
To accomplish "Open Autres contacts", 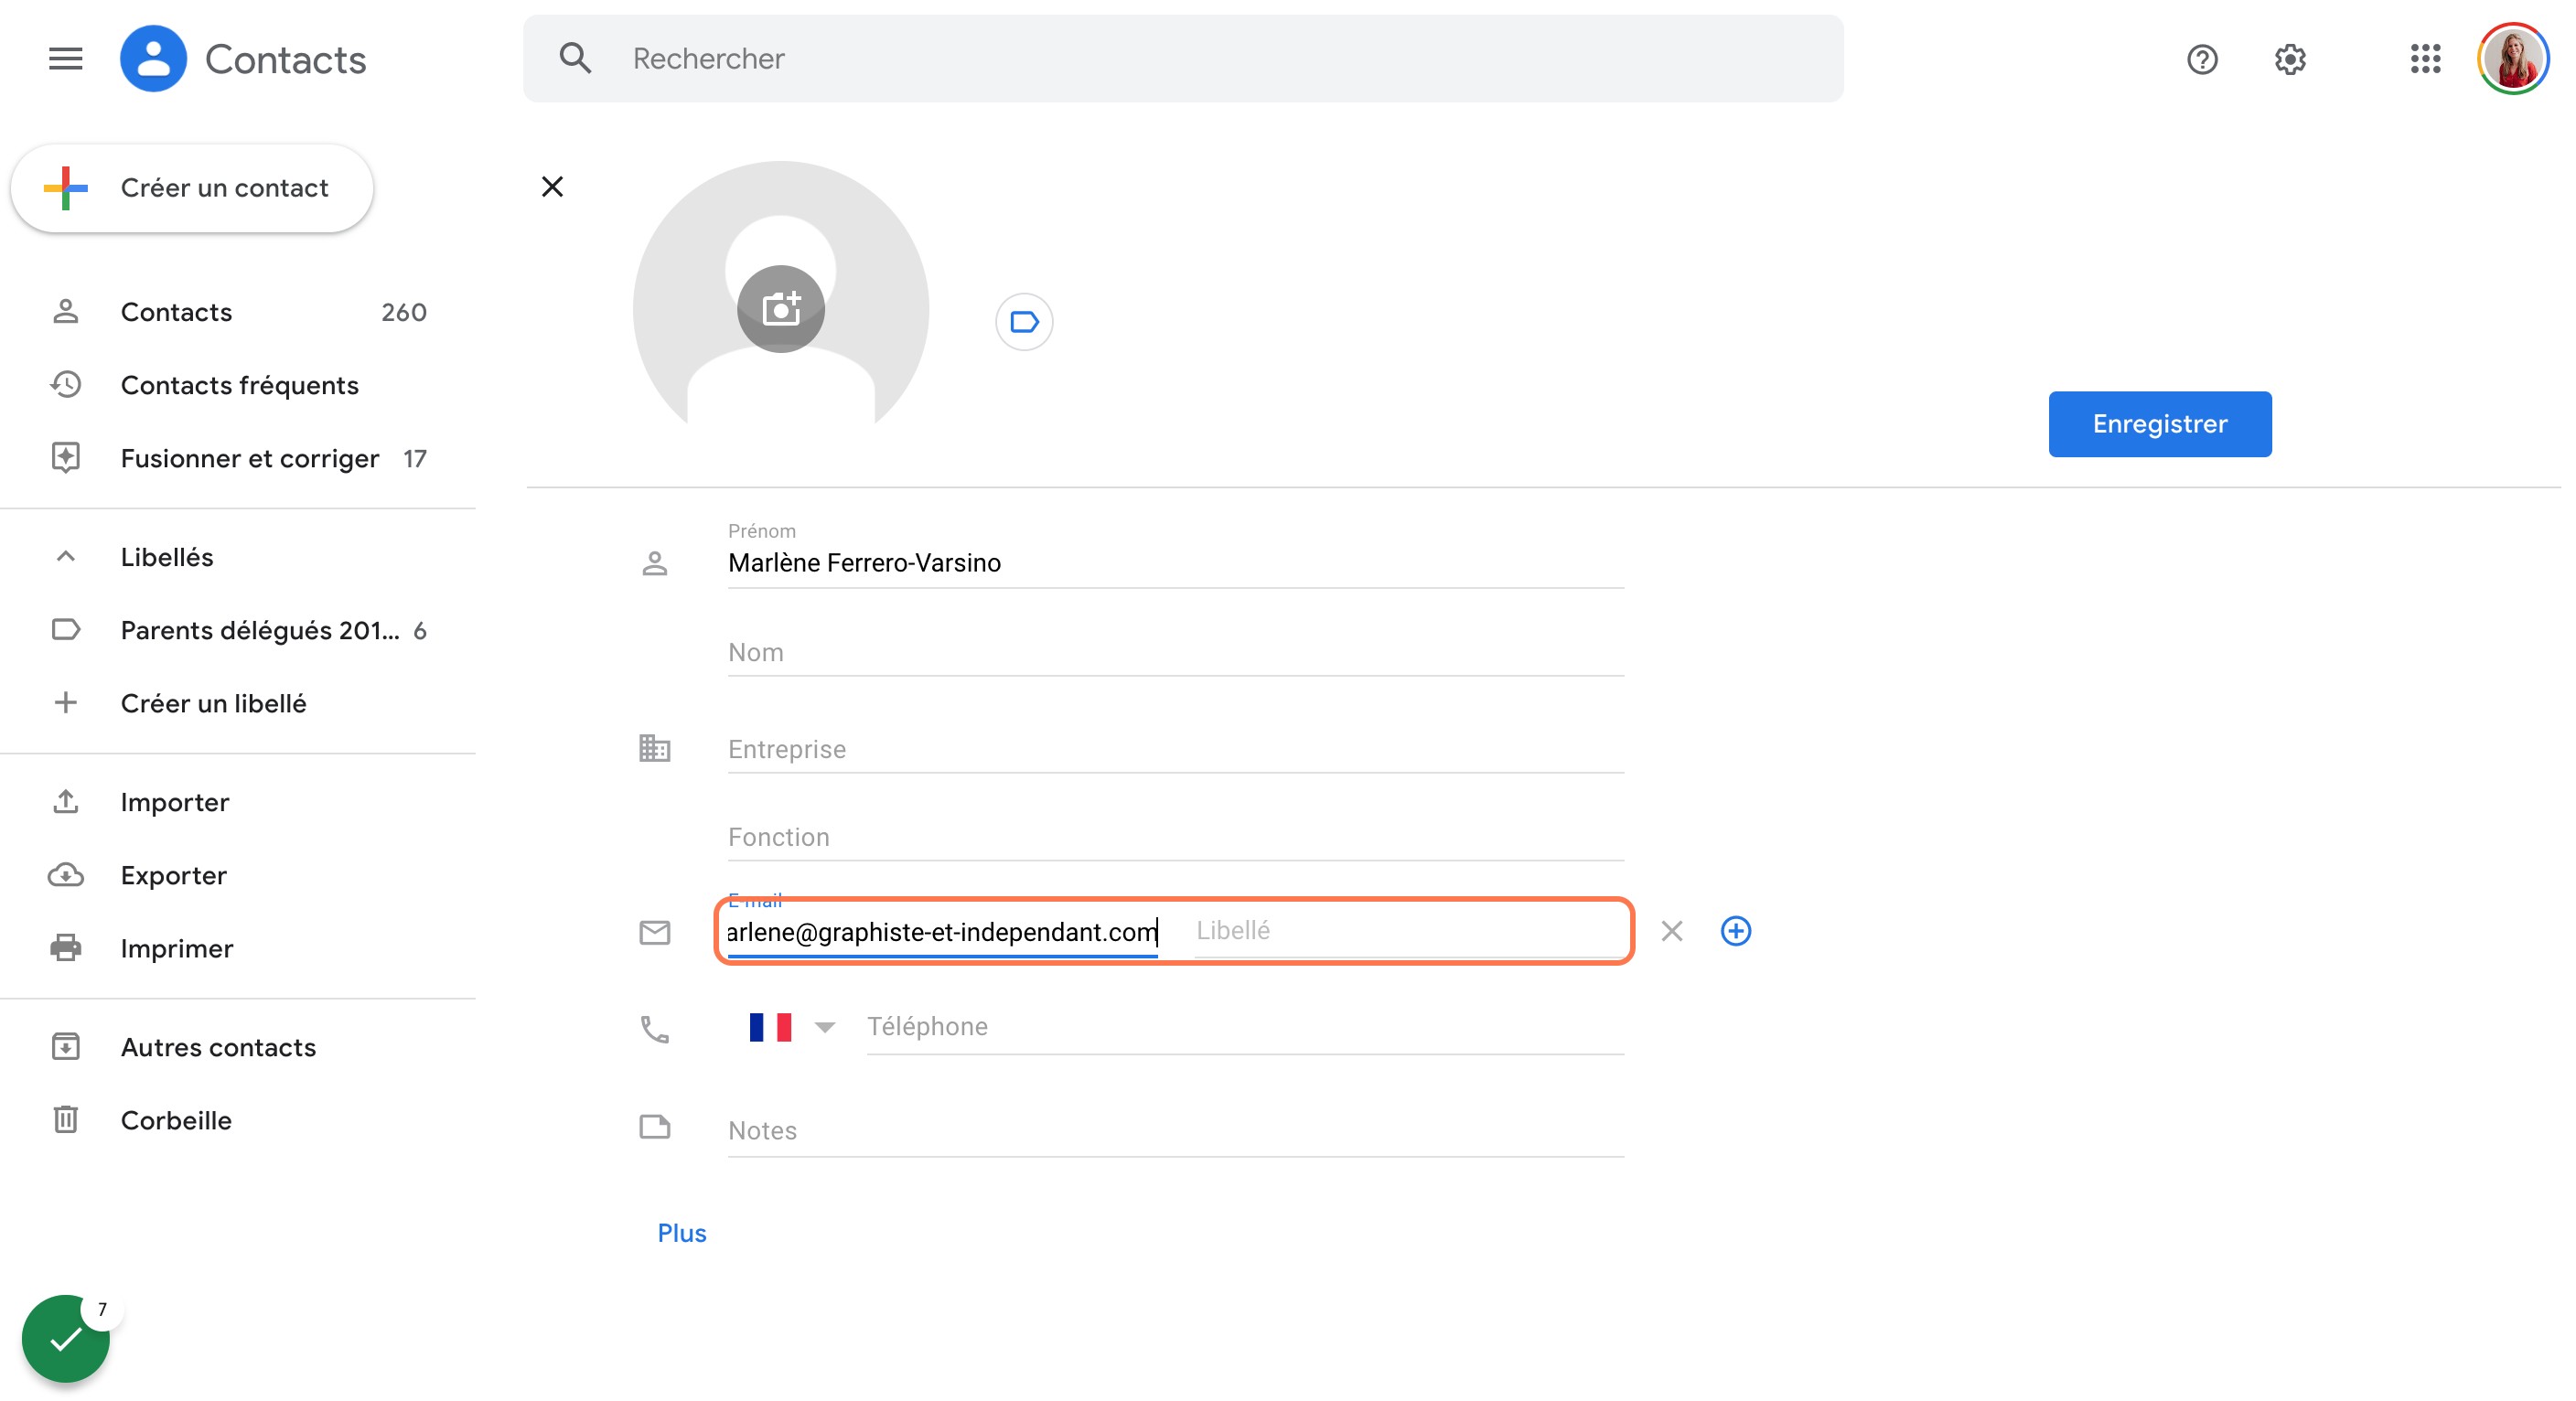I will [x=238, y=1047].
